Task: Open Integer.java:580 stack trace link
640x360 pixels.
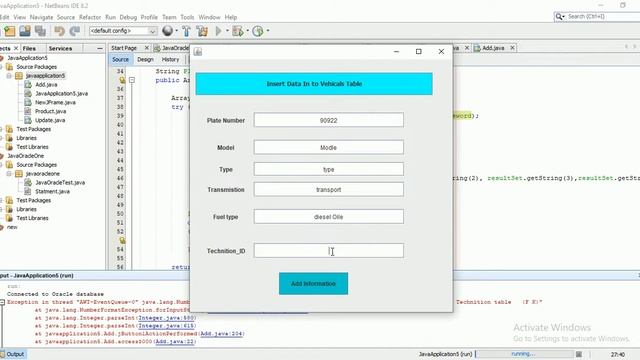Action: [167, 318]
